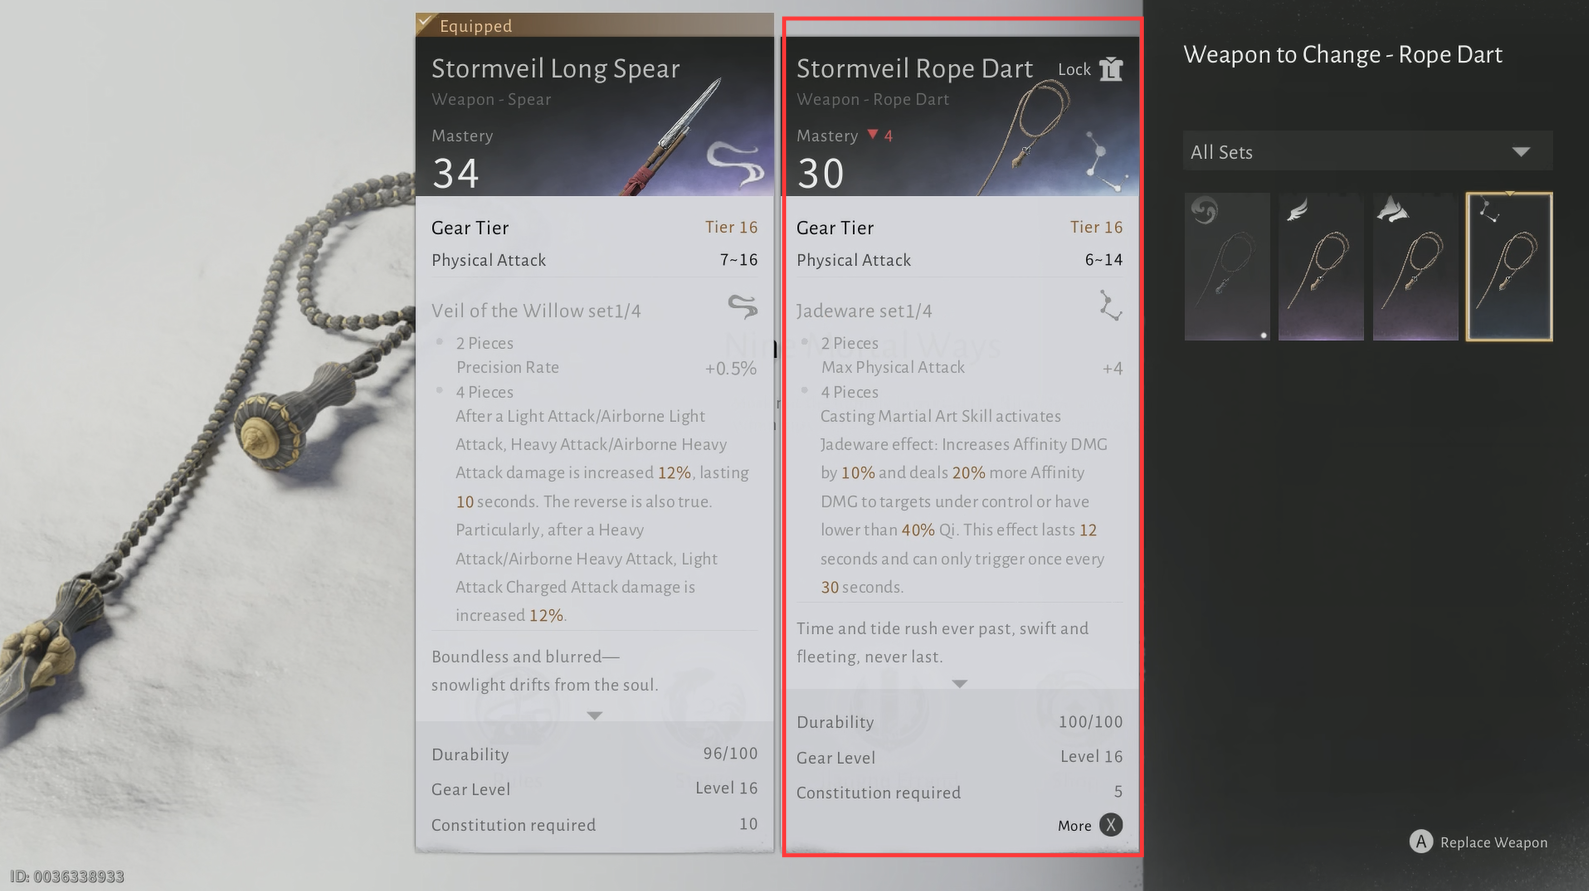Select the greyed rope dart with swirl emblem
Screen dimensions: 1589x891
[x=1227, y=267]
